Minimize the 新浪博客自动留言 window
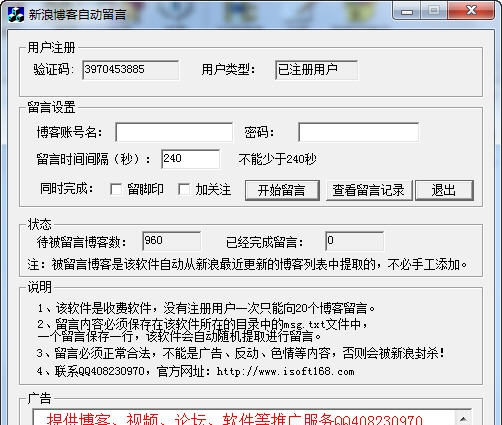Screen dimensions: 502x425 pos(407,12)
